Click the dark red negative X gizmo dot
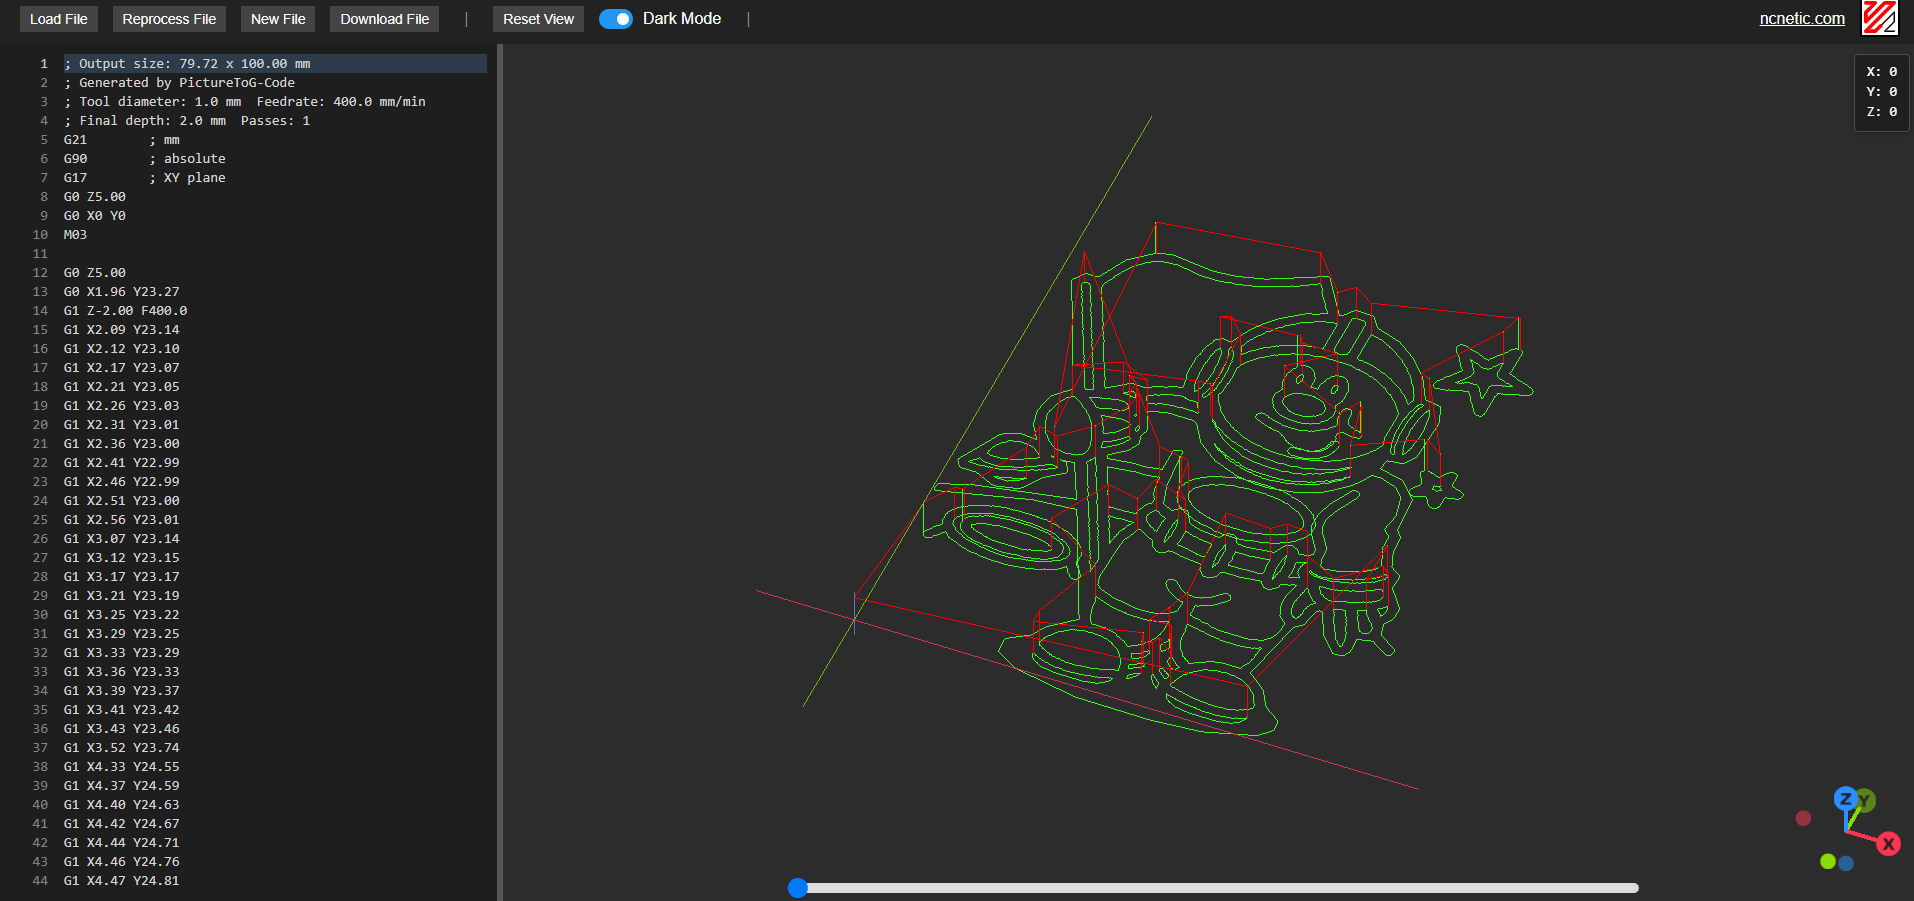The image size is (1914, 901). pyautogui.click(x=1803, y=818)
